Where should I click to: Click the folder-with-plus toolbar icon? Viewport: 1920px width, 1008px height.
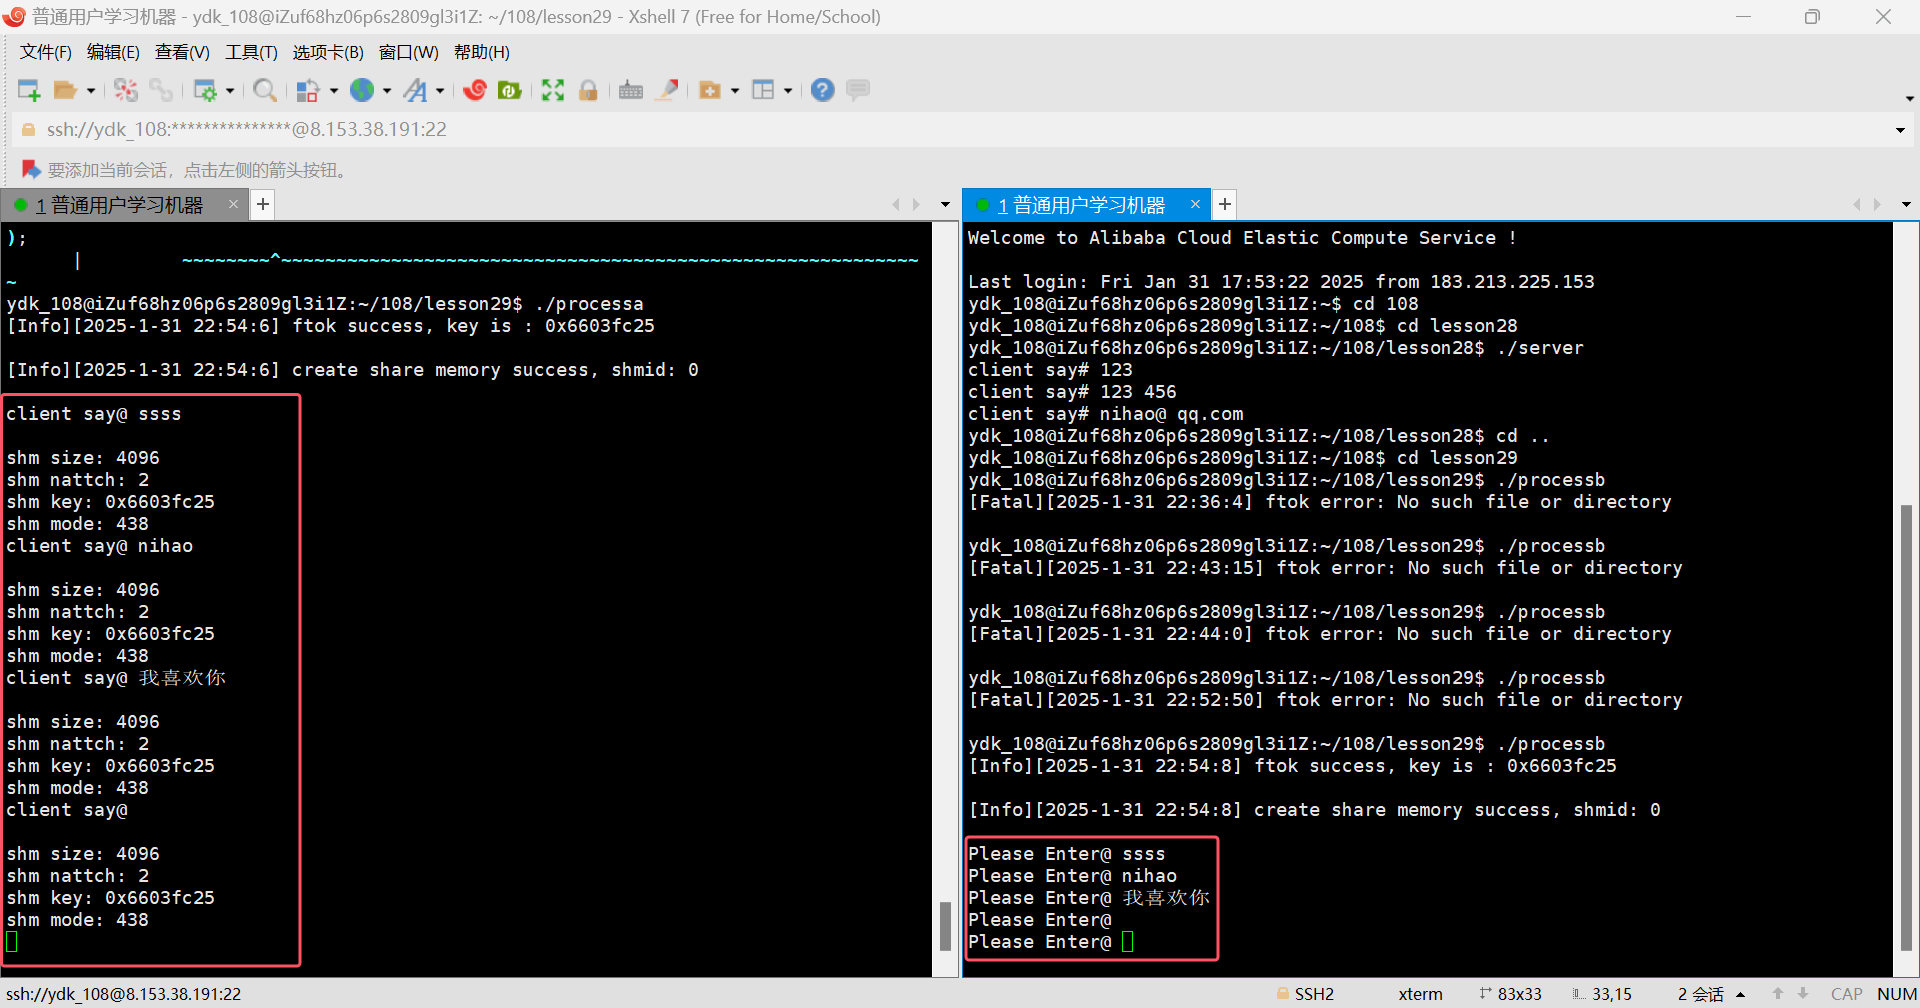[710, 90]
